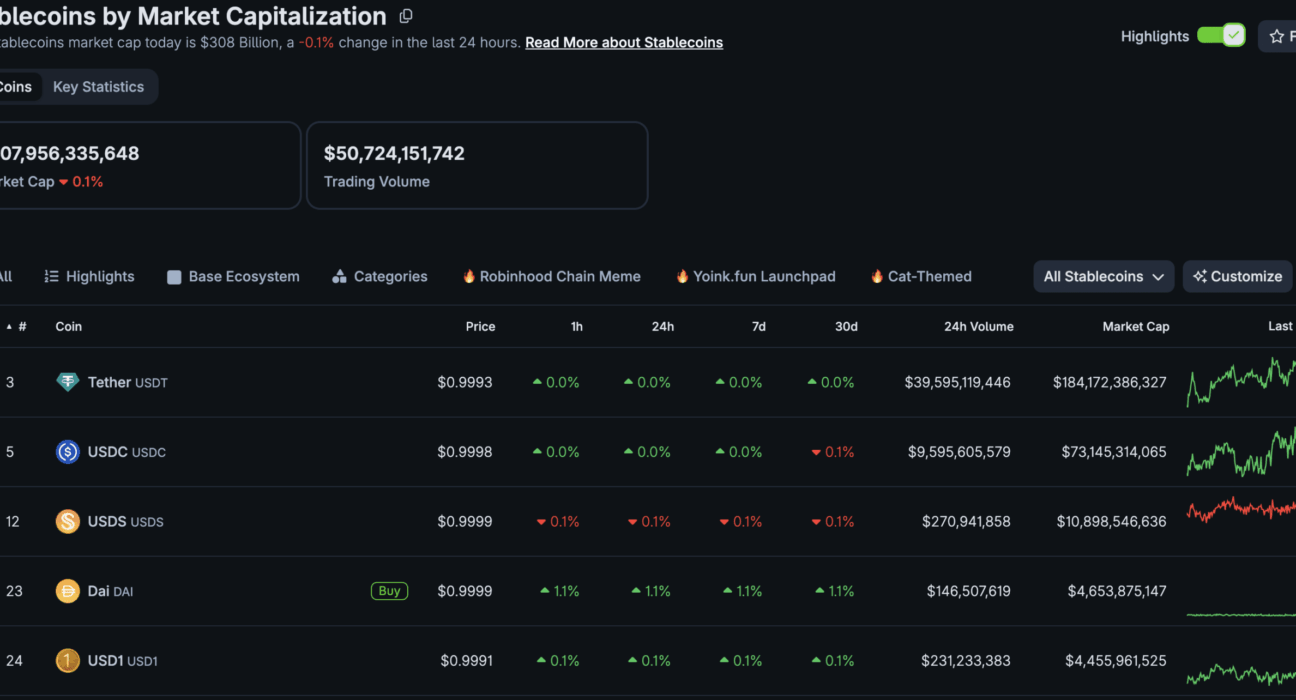Screen dimensions: 1296x700
Task: Open the Robinhood Chain Meme category
Action: tap(551, 277)
